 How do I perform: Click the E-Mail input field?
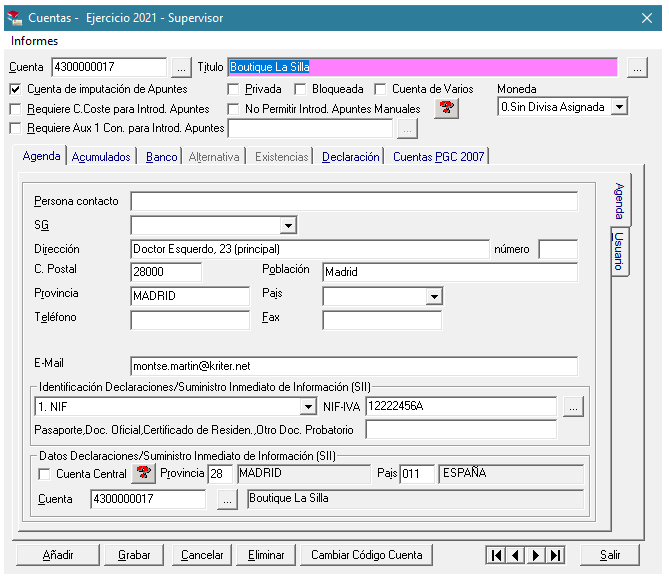[353, 366]
